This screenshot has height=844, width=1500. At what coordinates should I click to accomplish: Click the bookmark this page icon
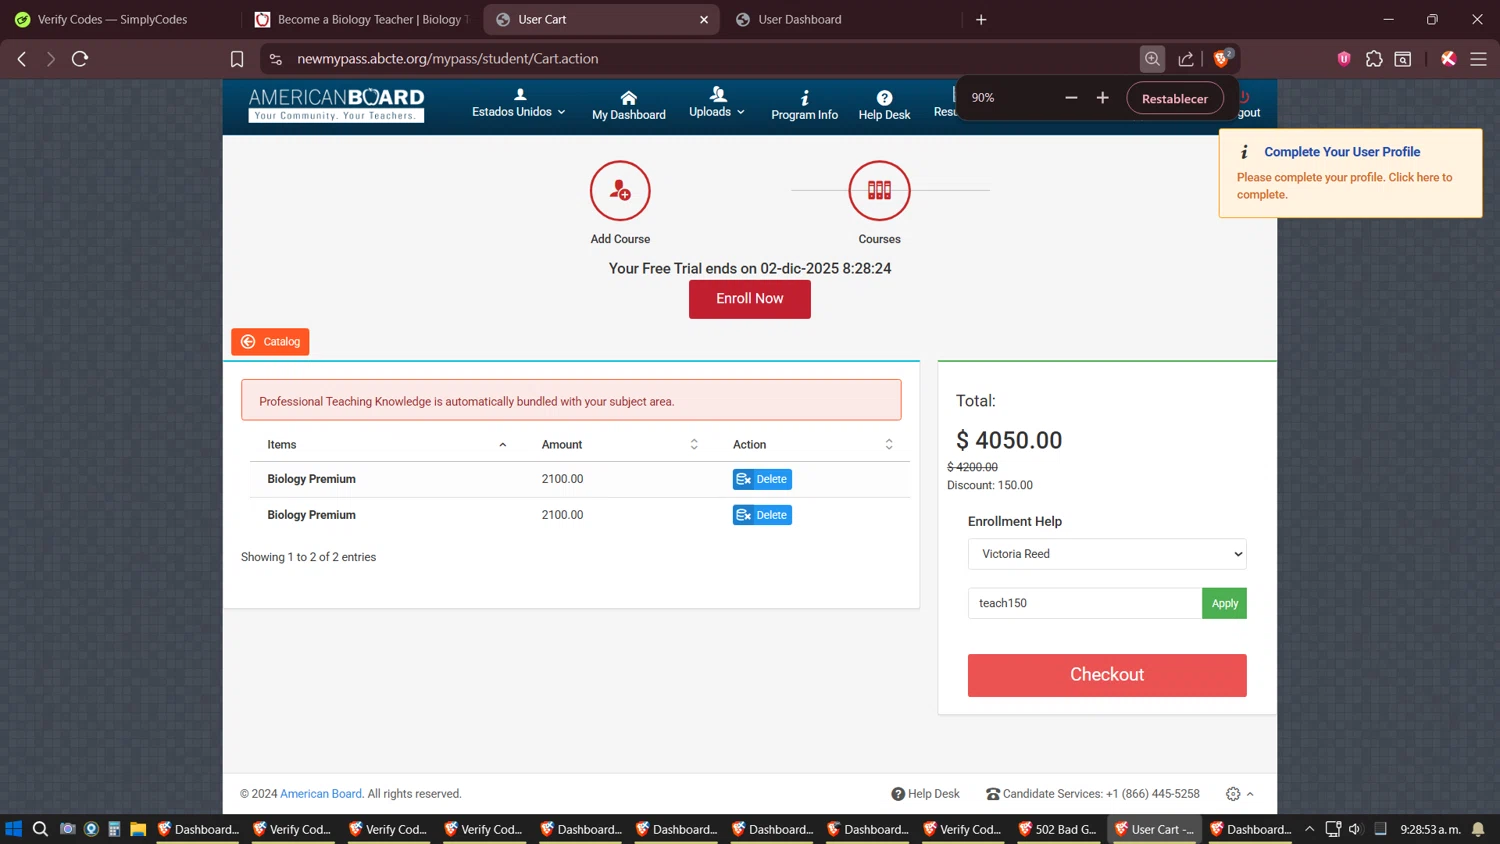coord(237,59)
